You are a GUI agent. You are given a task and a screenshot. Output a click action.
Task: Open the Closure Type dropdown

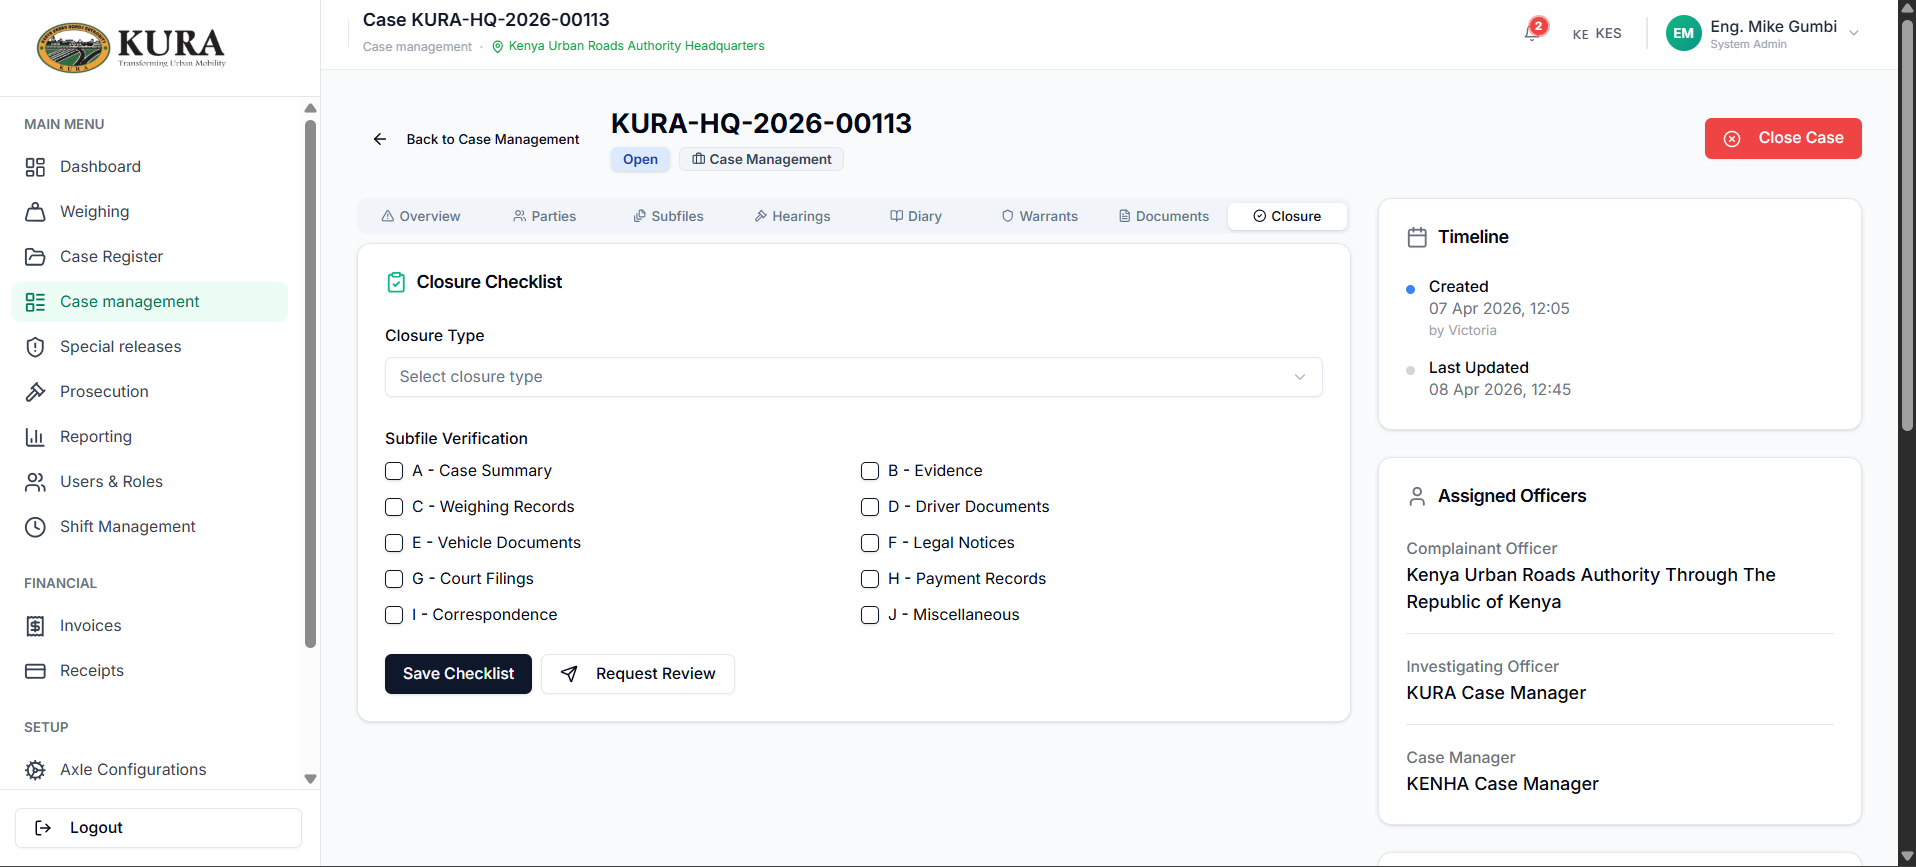853,377
